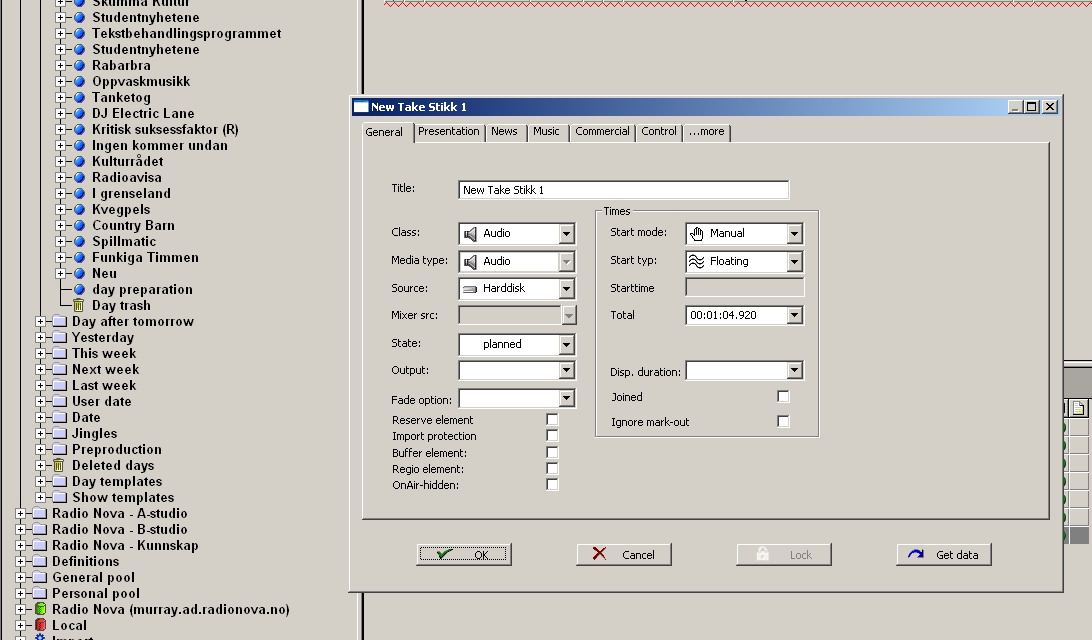Click the Deleted days trash icon
Image resolution: width=1092 pixels, height=640 pixels.
(x=59, y=466)
